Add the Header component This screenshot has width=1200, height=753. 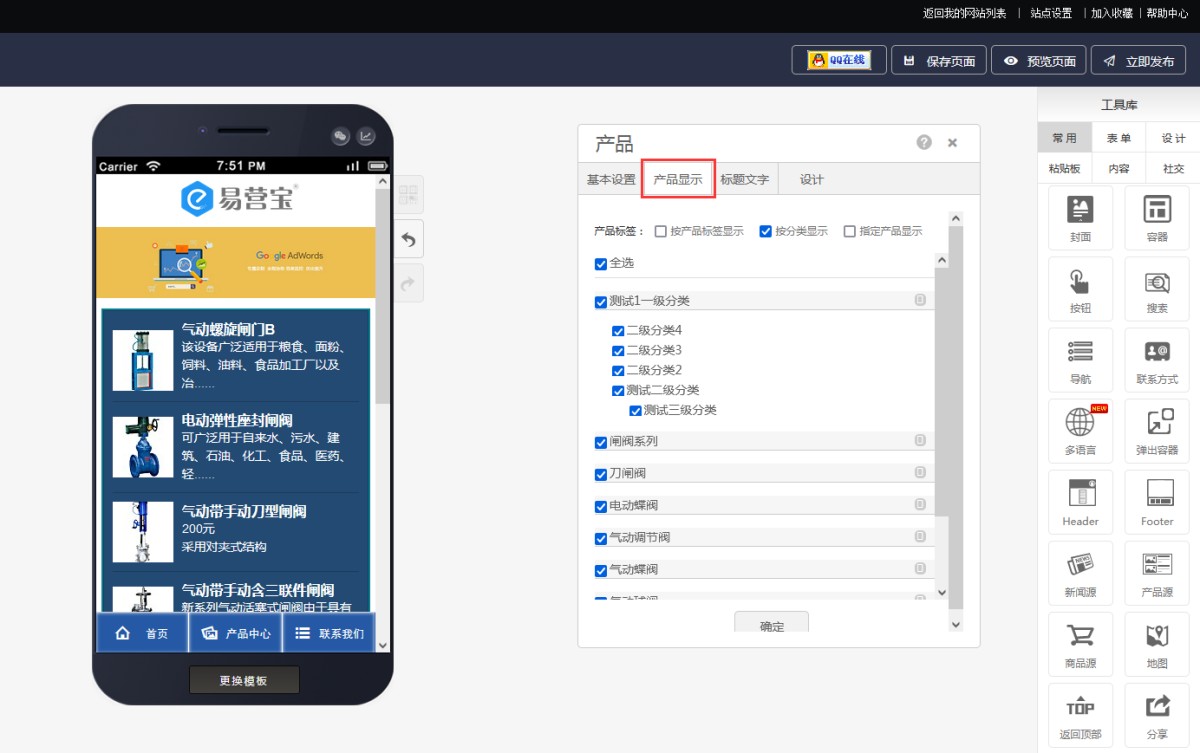1080,501
